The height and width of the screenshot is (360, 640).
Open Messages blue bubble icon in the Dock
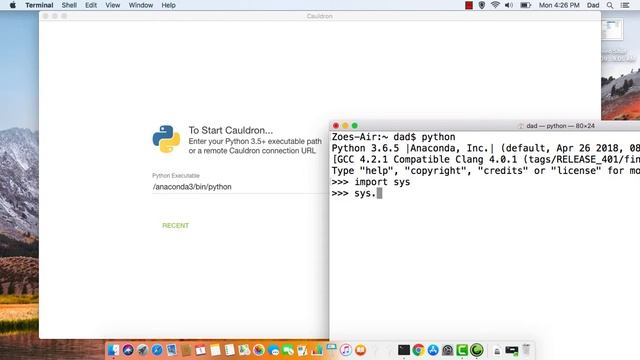point(273,350)
